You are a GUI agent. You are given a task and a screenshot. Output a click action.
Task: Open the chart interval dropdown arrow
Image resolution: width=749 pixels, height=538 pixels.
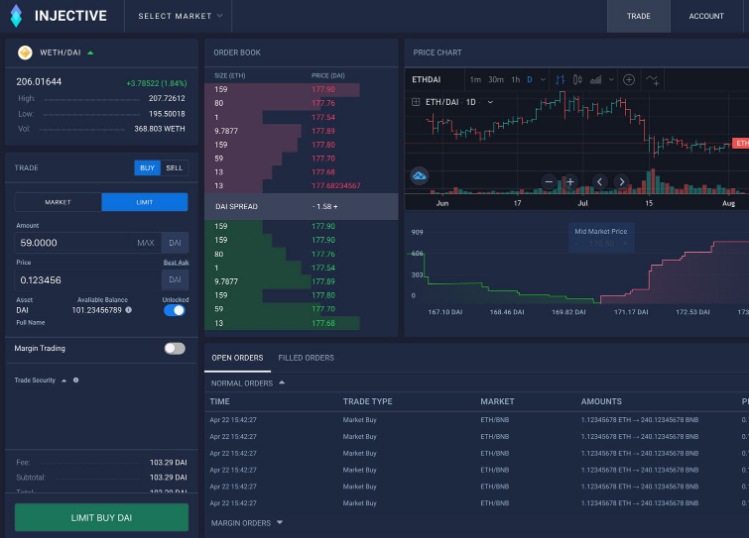[x=543, y=80]
